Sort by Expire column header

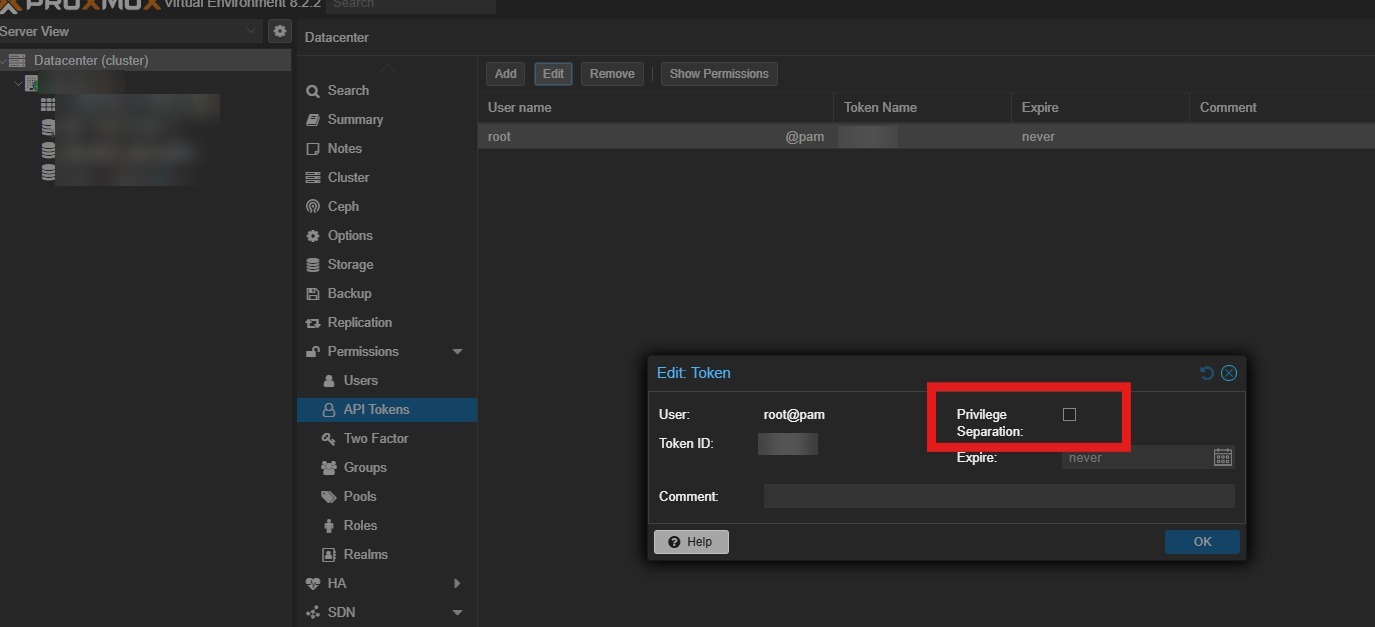point(1100,108)
